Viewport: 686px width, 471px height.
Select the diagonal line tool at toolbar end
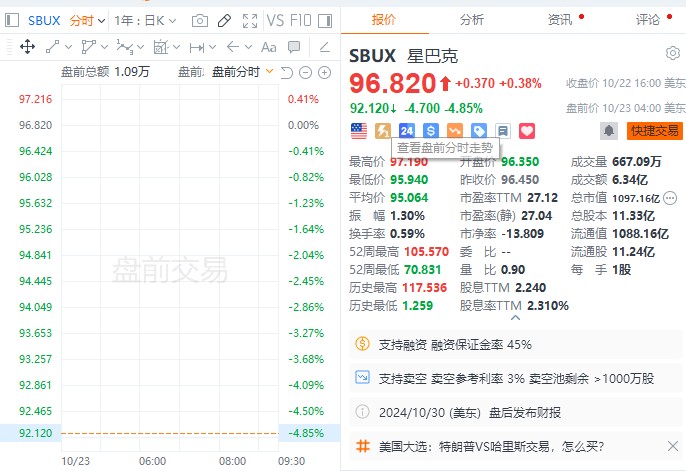tap(325, 47)
